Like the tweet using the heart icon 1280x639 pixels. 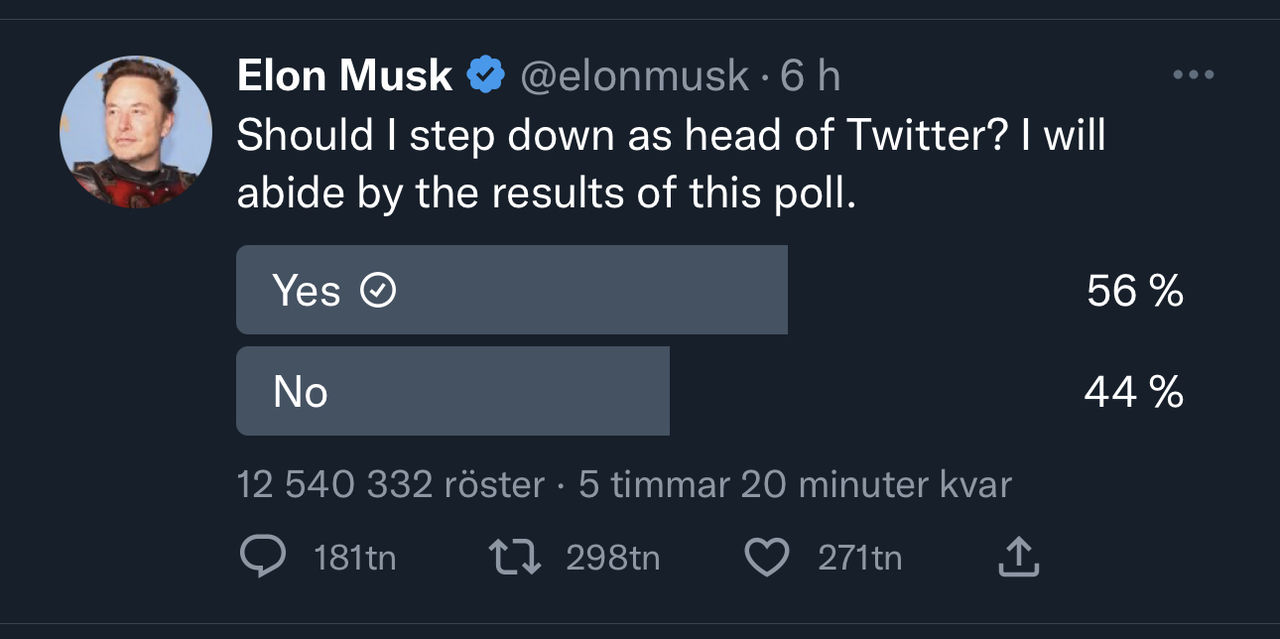pyautogui.click(x=767, y=557)
